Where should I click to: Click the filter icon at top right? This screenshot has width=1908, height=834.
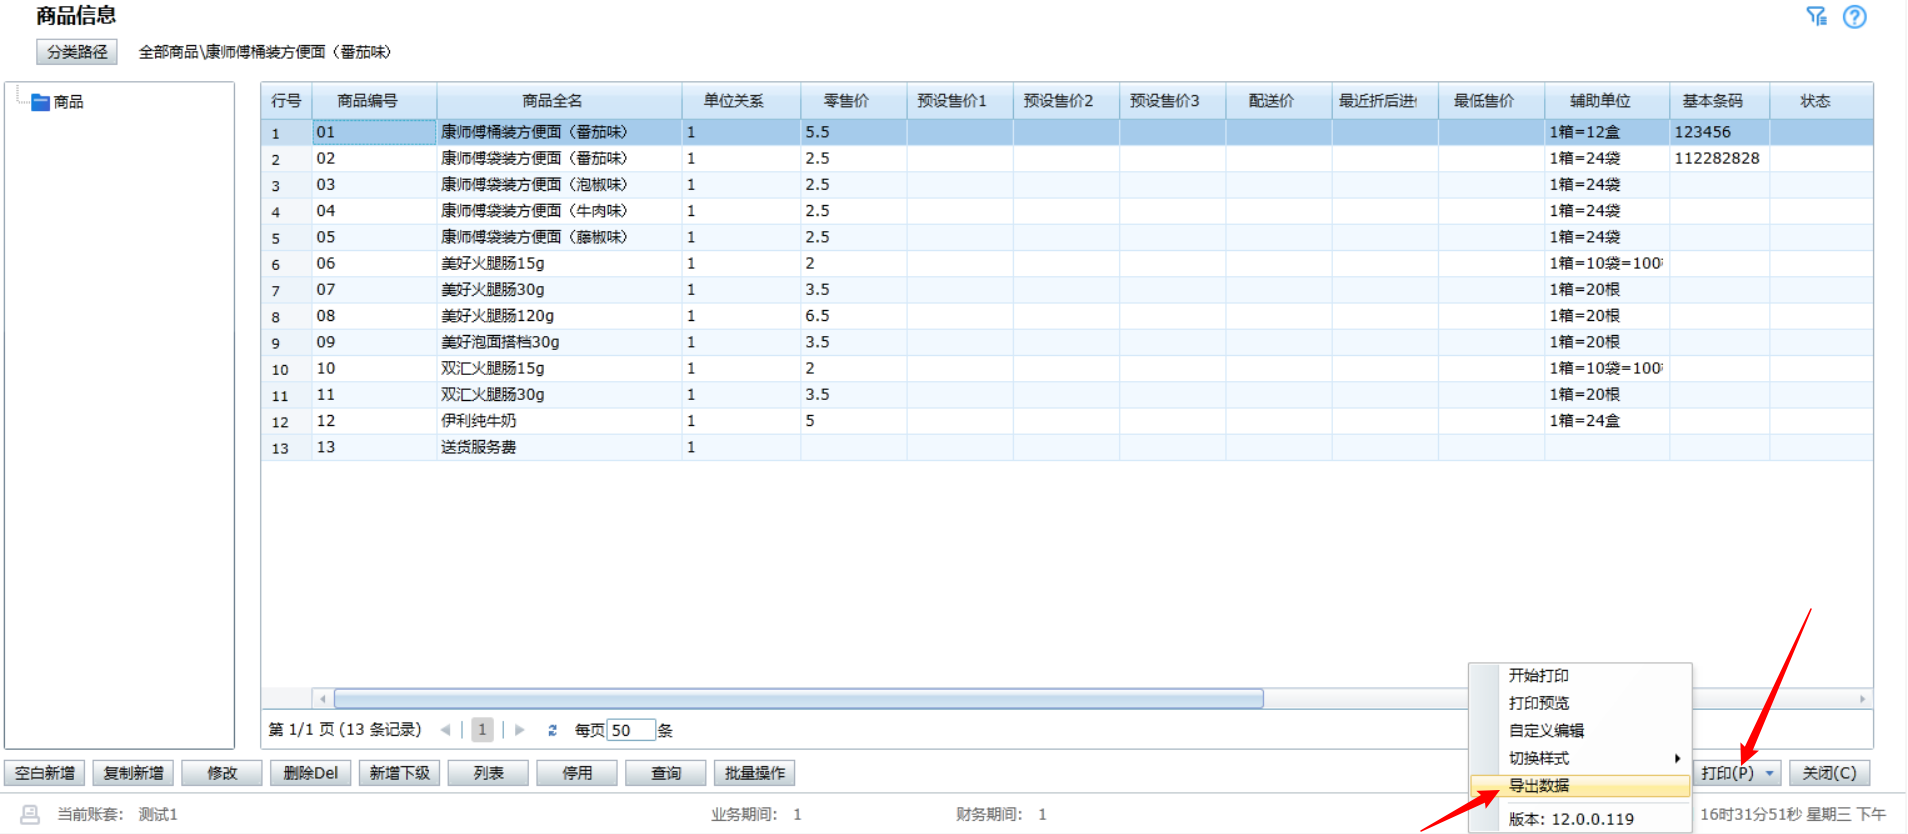point(1816,16)
